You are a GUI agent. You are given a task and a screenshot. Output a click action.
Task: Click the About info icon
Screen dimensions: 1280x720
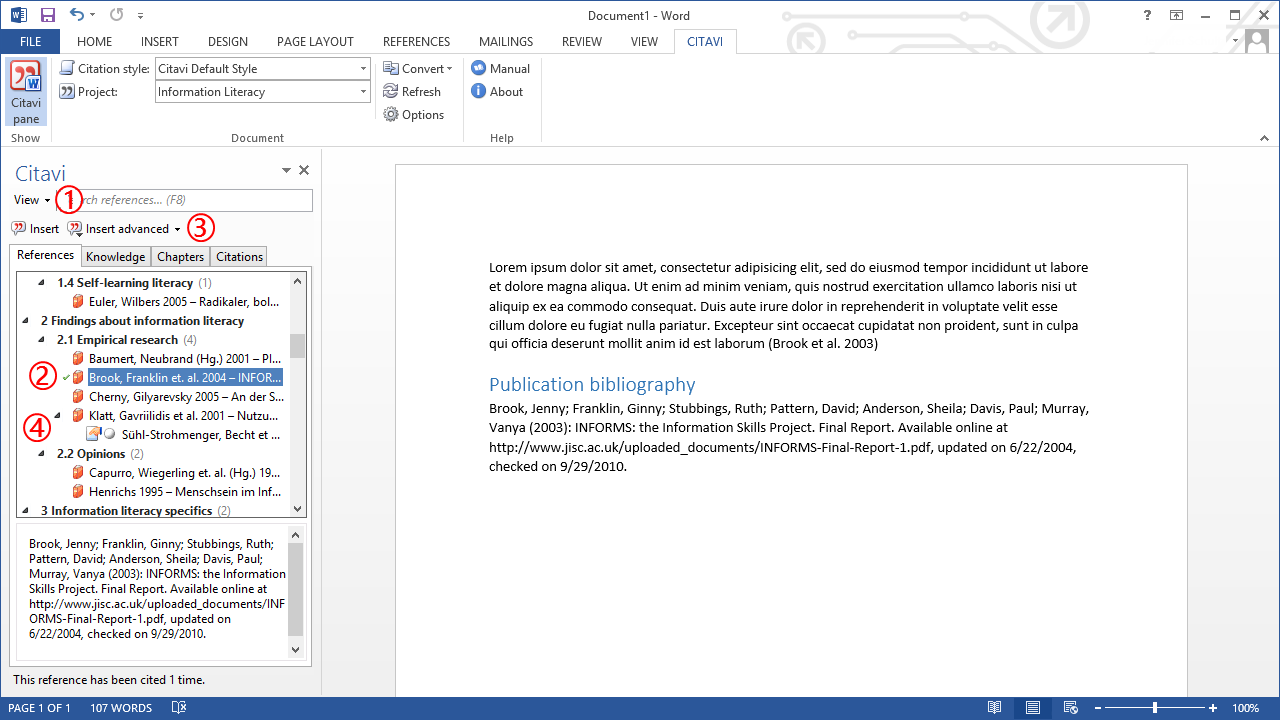[479, 91]
